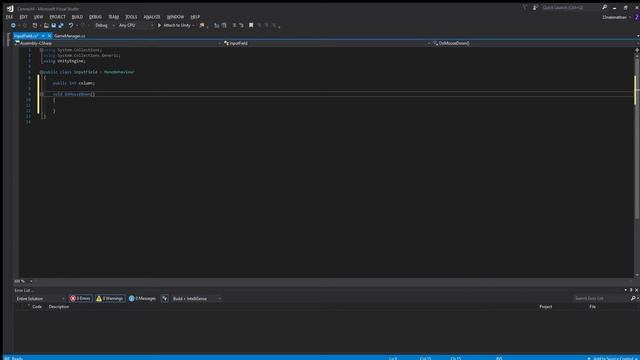
Task: Open the Entire Solution scope dropdown
Action: [x=40, y=299]
